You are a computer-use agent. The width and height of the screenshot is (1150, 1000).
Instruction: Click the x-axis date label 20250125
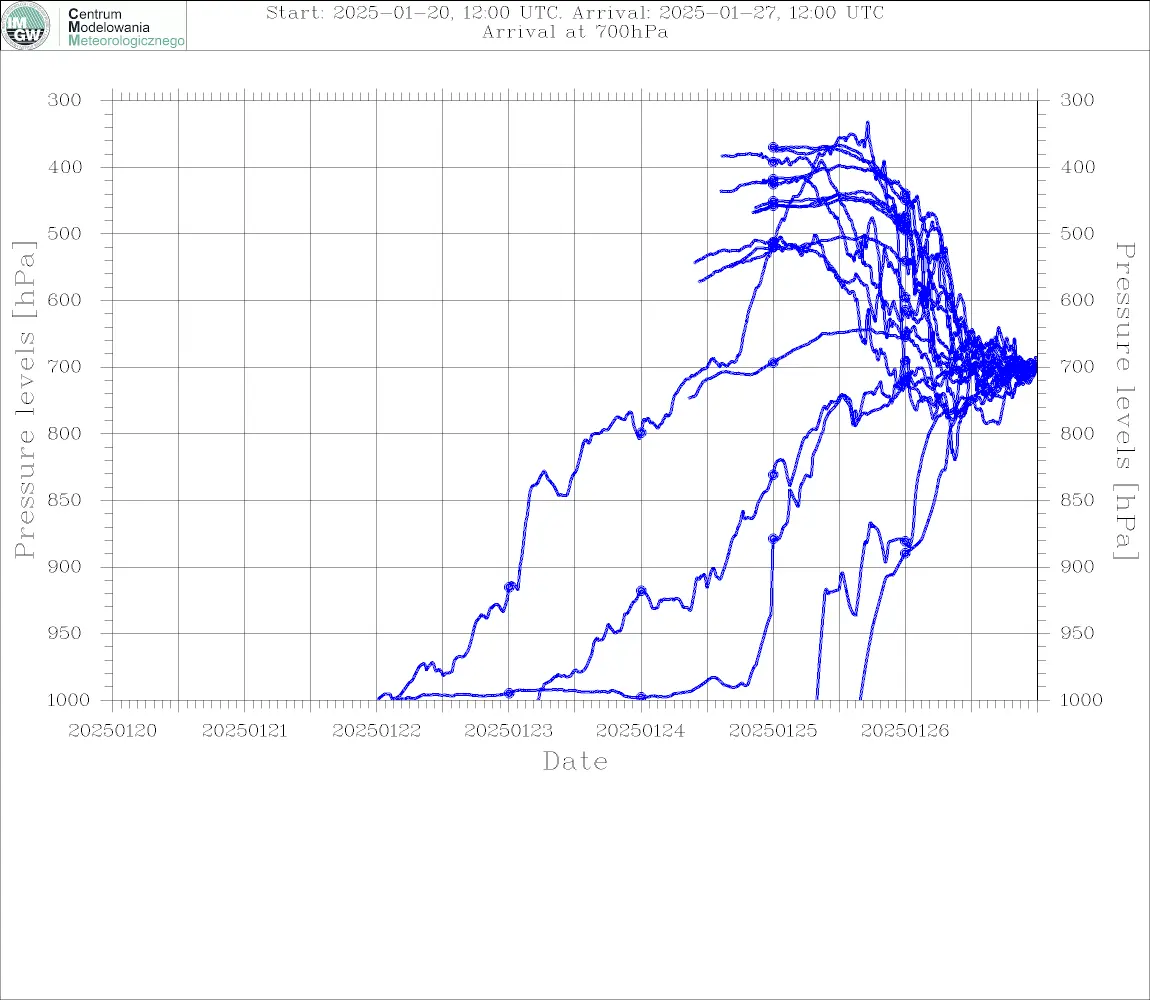[772, 731]
